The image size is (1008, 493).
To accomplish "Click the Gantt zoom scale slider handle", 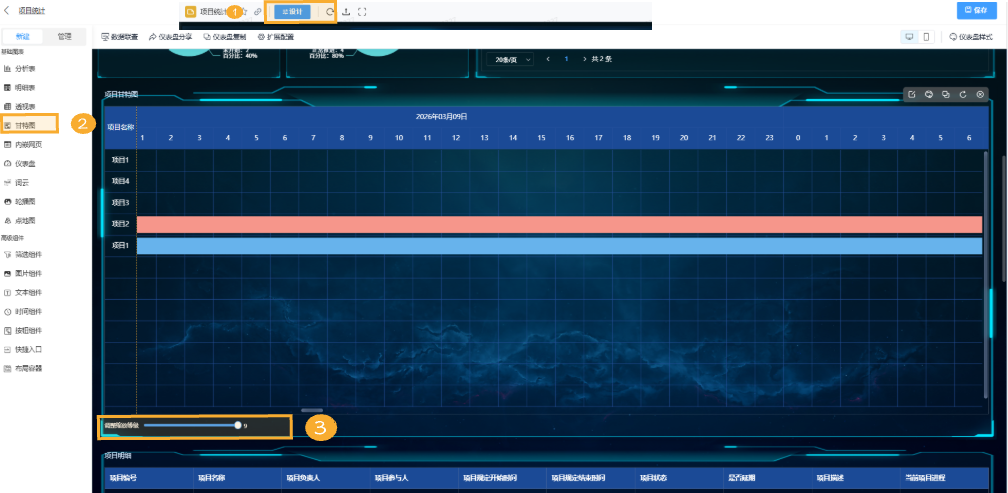I will click(238, 425).
